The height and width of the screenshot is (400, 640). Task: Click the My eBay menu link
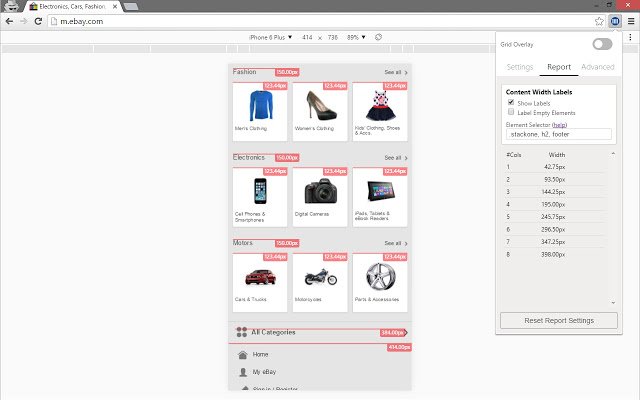pyautogui.click(x=264, y=372)
